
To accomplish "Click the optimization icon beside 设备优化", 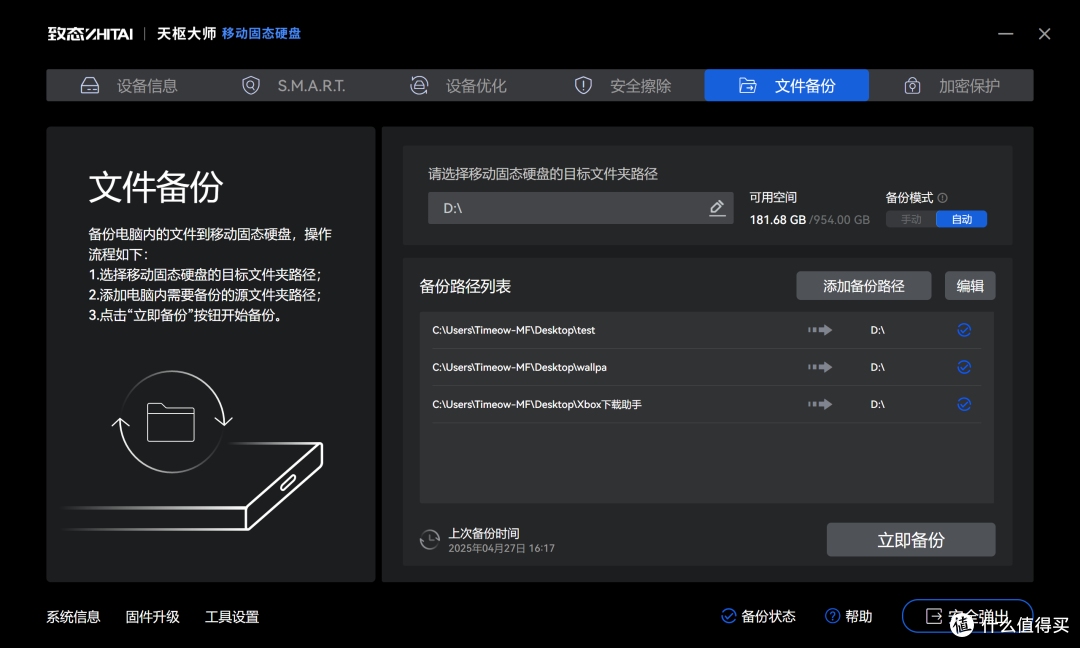I will [419, 85].
